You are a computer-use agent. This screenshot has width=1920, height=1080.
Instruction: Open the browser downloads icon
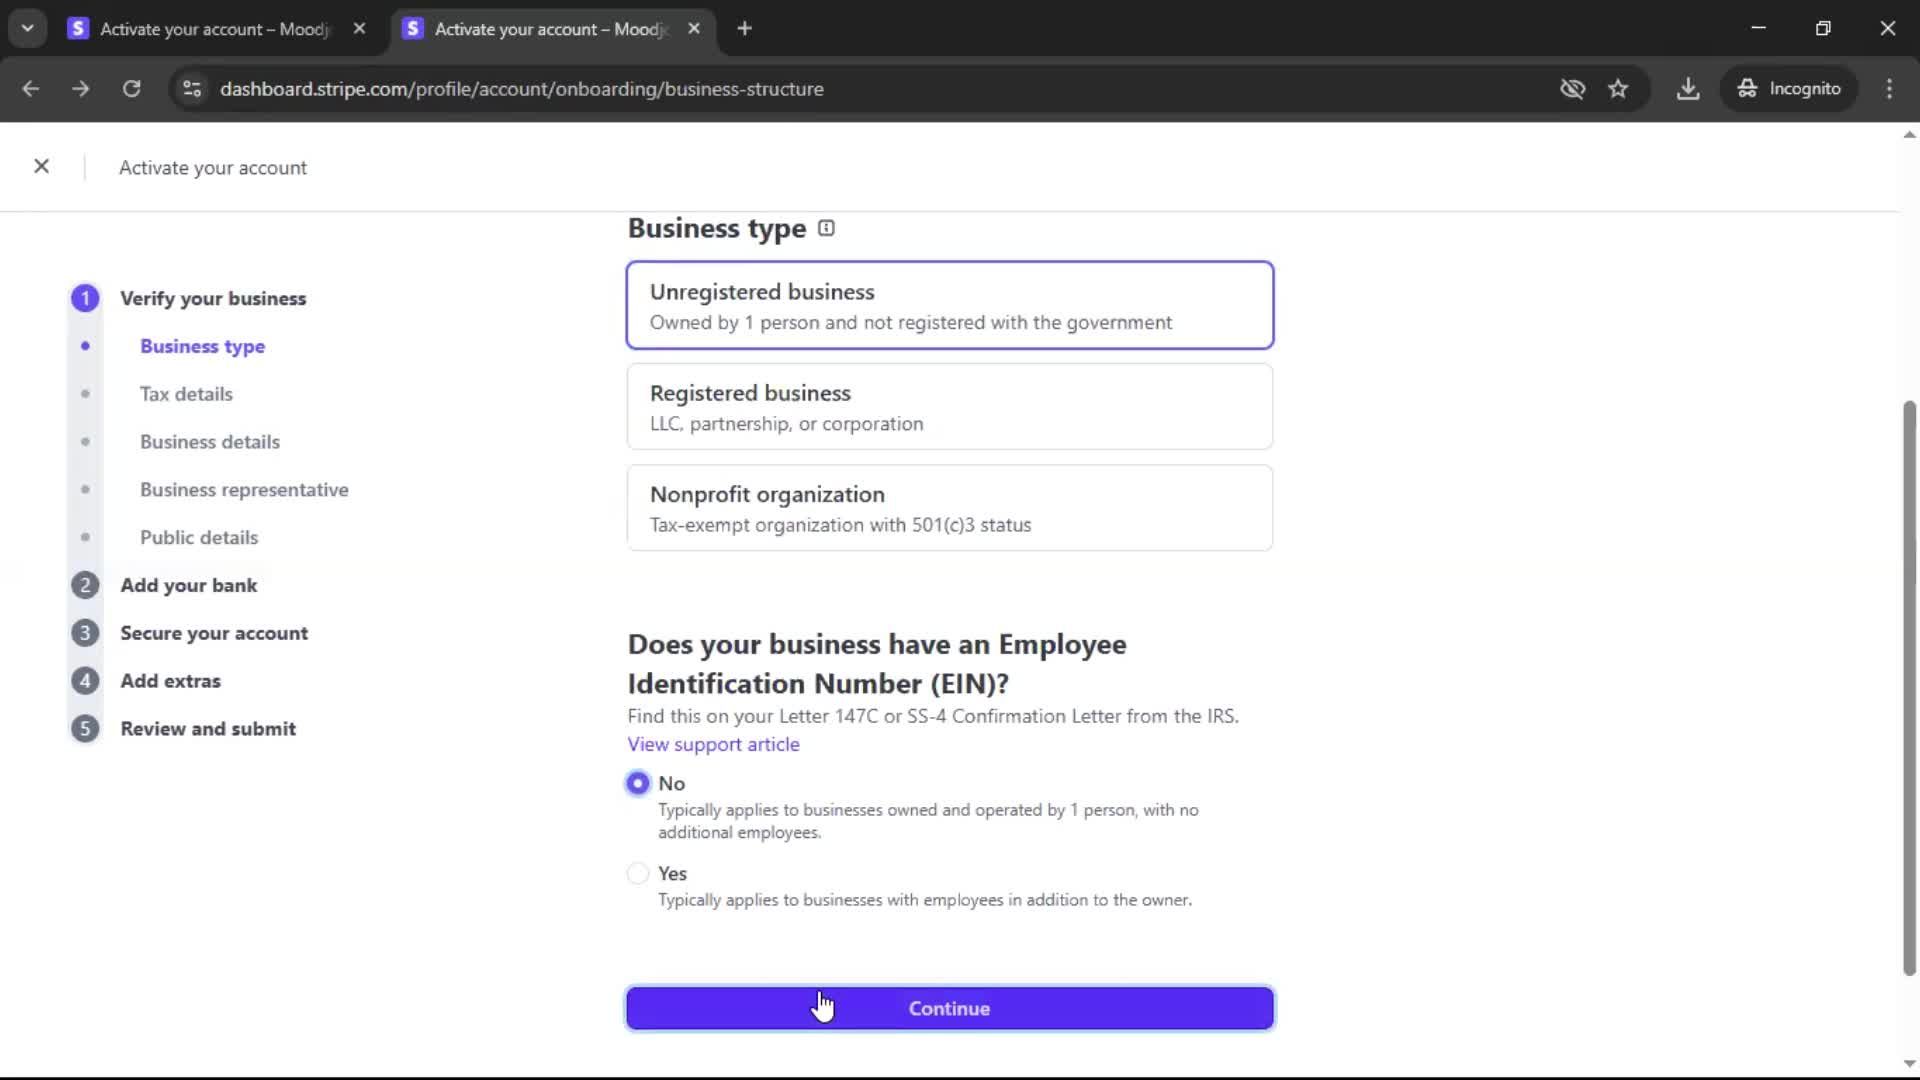point(1688,89)
